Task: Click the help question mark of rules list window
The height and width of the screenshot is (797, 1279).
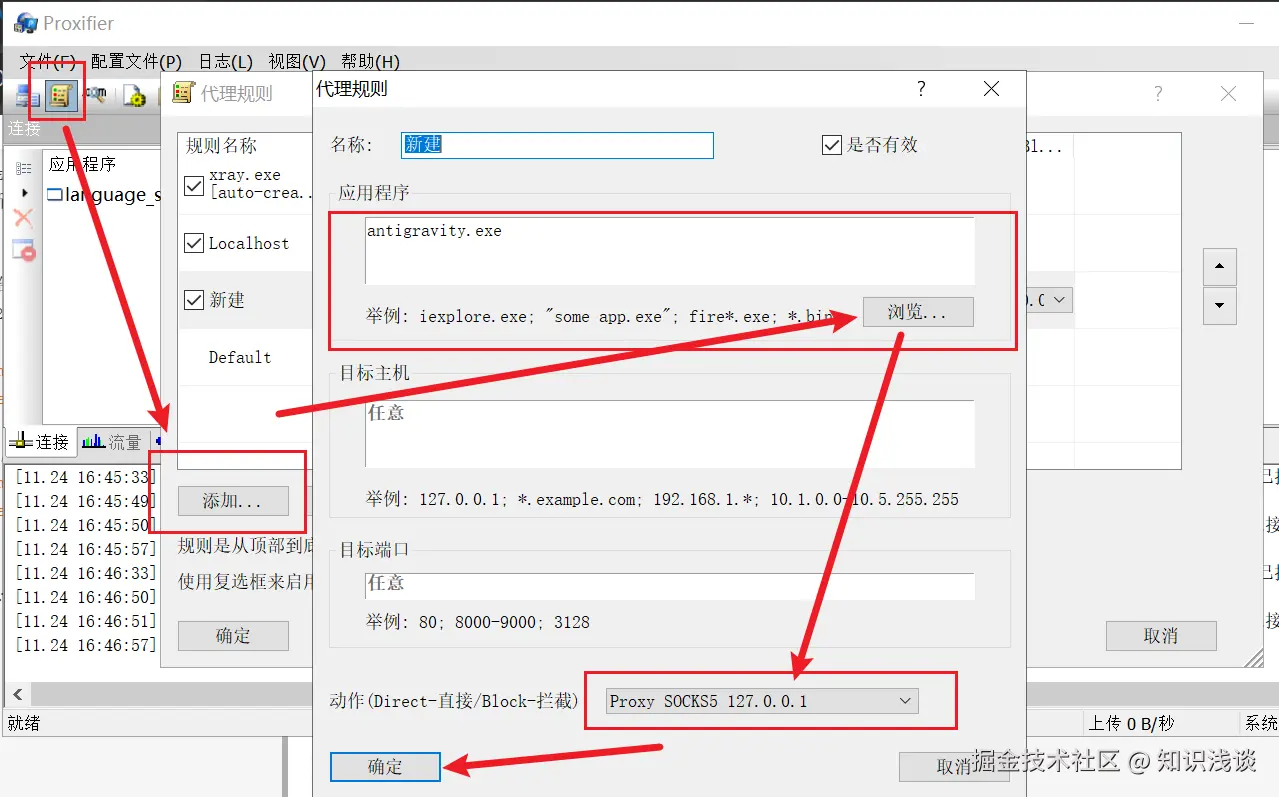Action: coord(1158,94)
